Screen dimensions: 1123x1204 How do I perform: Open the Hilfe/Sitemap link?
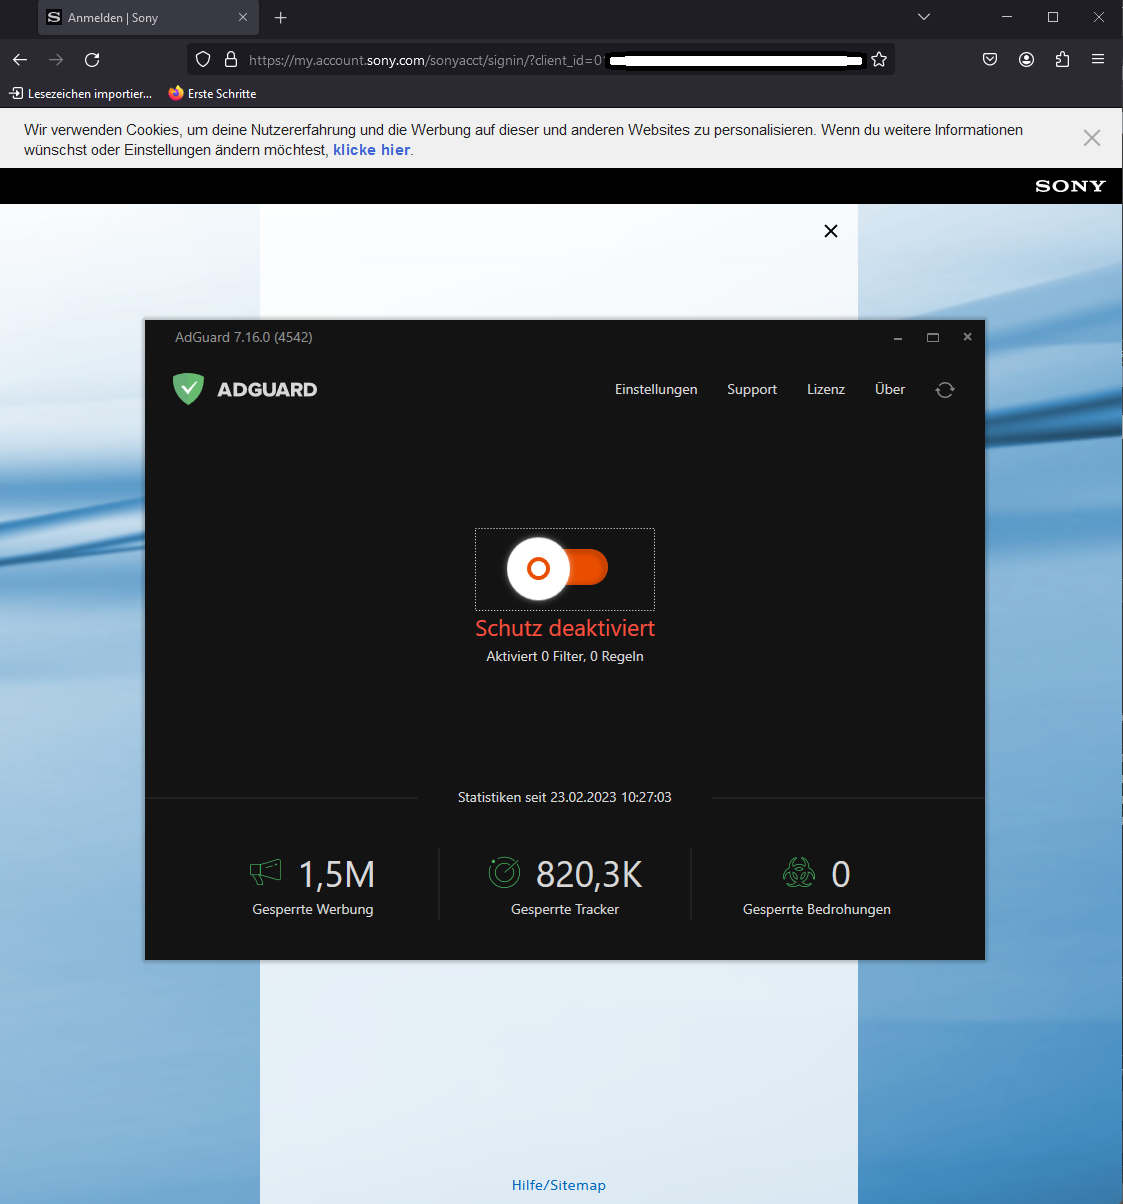coord(558,1185)
